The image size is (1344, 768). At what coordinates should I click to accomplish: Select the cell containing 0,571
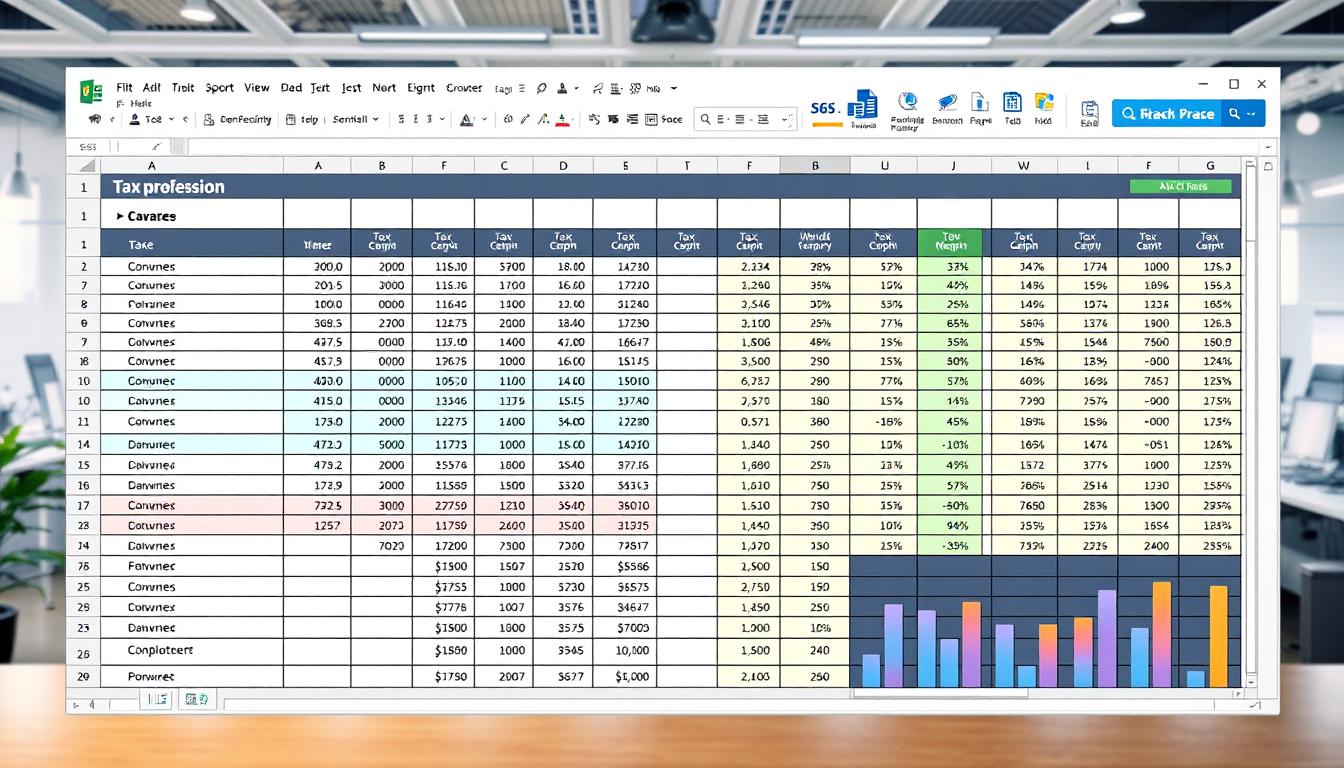click(x=749, y=422)
